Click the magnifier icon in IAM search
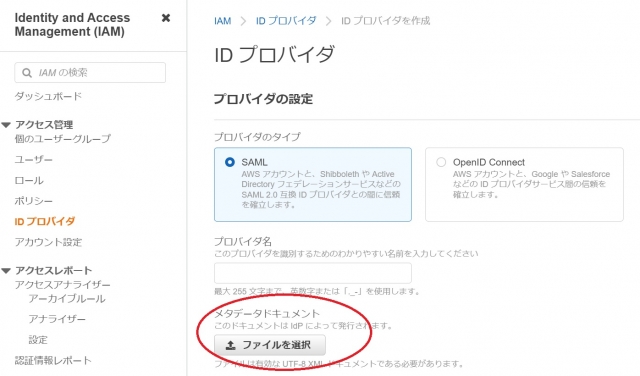Screen dimensions: 640x376 [x=27, y=73]
